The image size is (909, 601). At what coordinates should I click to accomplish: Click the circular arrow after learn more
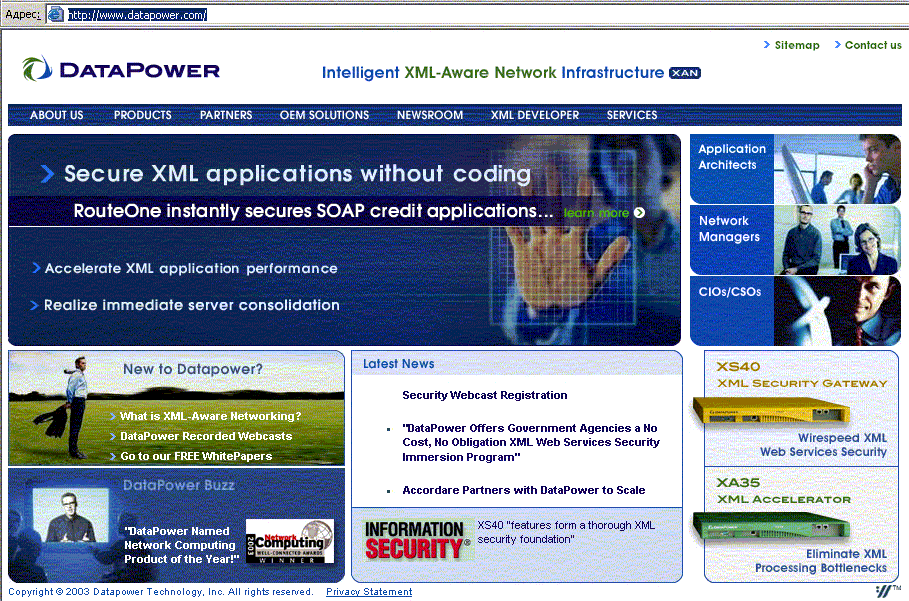(639, 213)
